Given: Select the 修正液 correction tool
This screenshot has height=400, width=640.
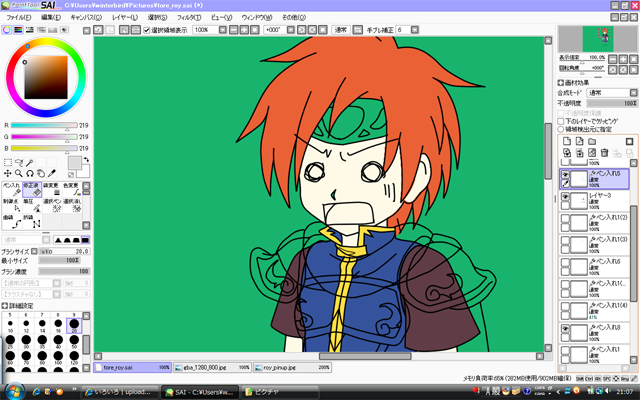Looking at the screenshot, I should coord(32,189).
